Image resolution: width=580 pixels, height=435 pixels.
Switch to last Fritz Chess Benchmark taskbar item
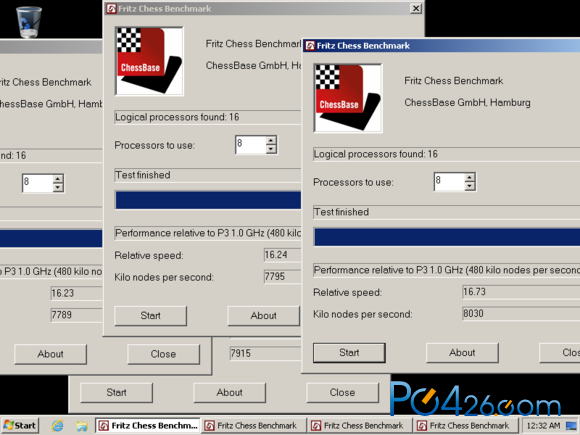coord(466,426)
